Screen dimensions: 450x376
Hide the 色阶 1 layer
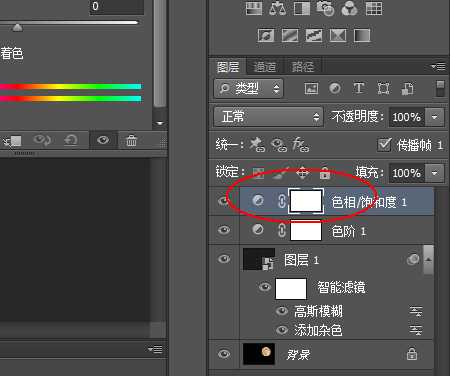(224, 230)
